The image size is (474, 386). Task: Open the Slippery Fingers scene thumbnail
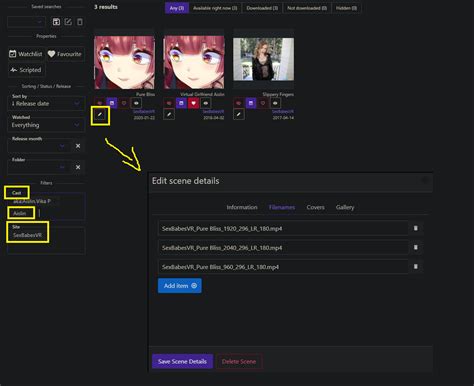click(264, 59)
